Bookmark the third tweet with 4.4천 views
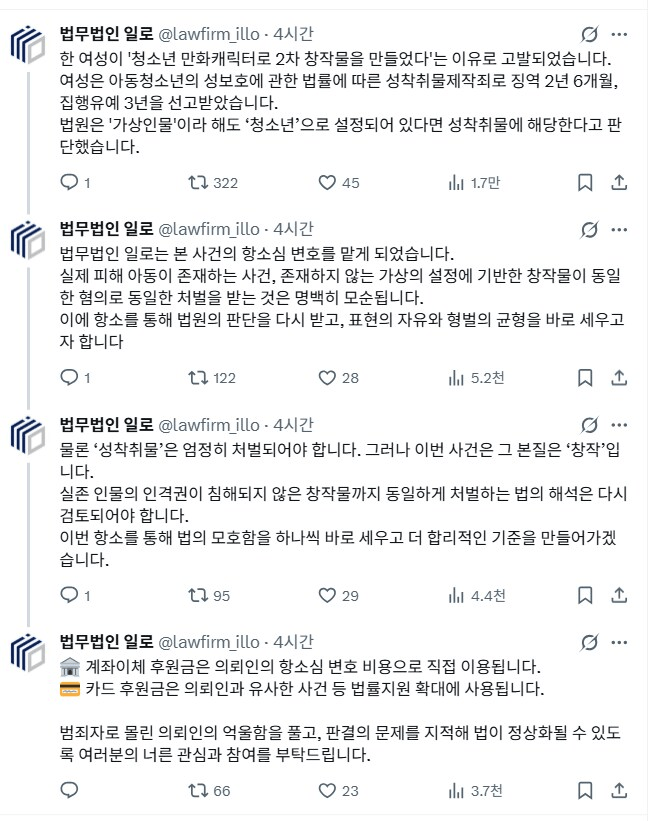The width and height of the screenshot is (654, 821). tap(586, 595)
